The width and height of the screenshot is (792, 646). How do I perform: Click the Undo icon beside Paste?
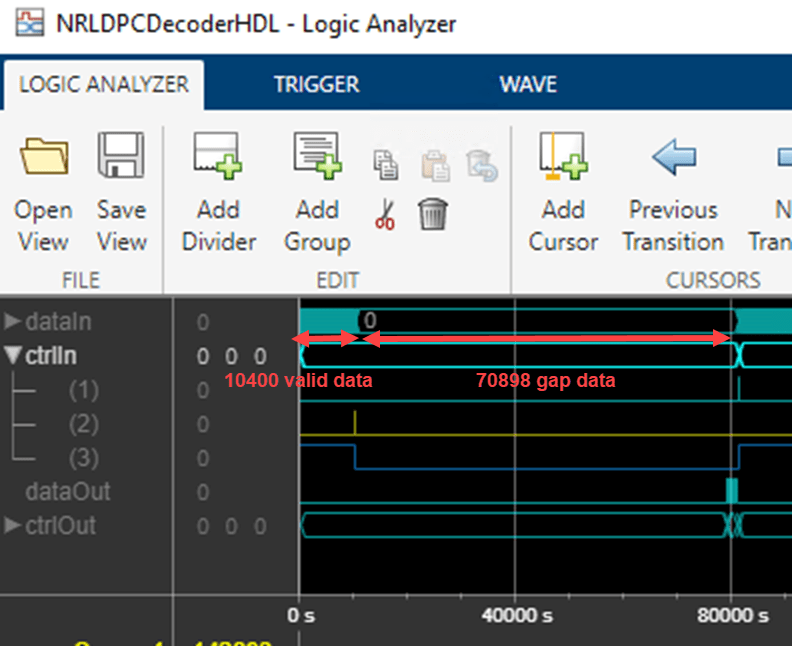482,165
